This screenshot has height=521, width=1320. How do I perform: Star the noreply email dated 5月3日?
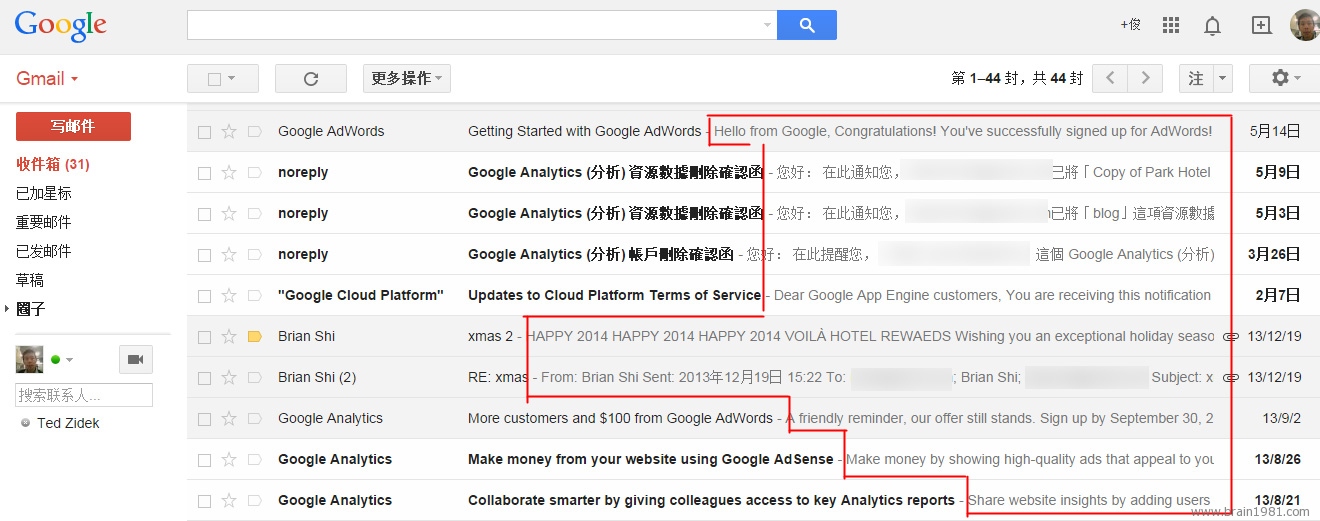click(228, 213)
